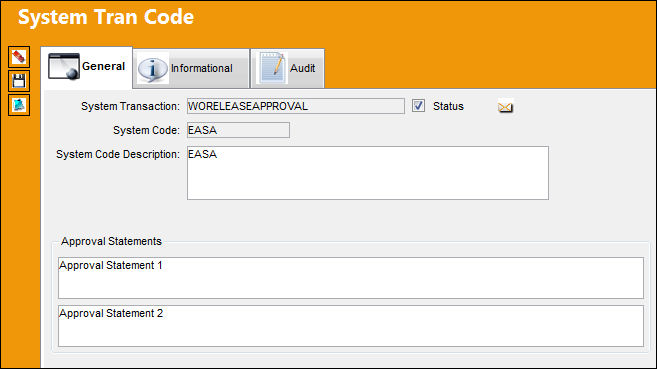Screen dimensions: 657x369
Task: Click the System Tran Code title
Action: (x=106, y=17)
